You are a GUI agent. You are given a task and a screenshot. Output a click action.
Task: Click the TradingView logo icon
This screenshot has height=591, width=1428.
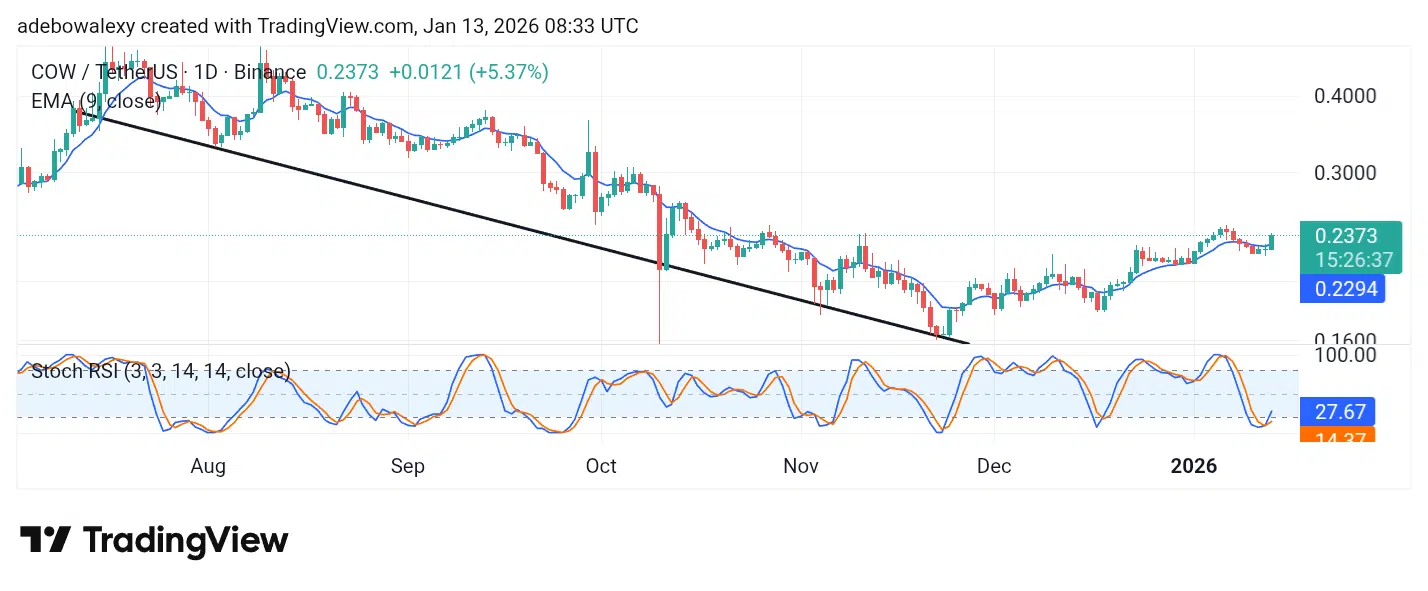pyautogui.click(x=45, y=540)
